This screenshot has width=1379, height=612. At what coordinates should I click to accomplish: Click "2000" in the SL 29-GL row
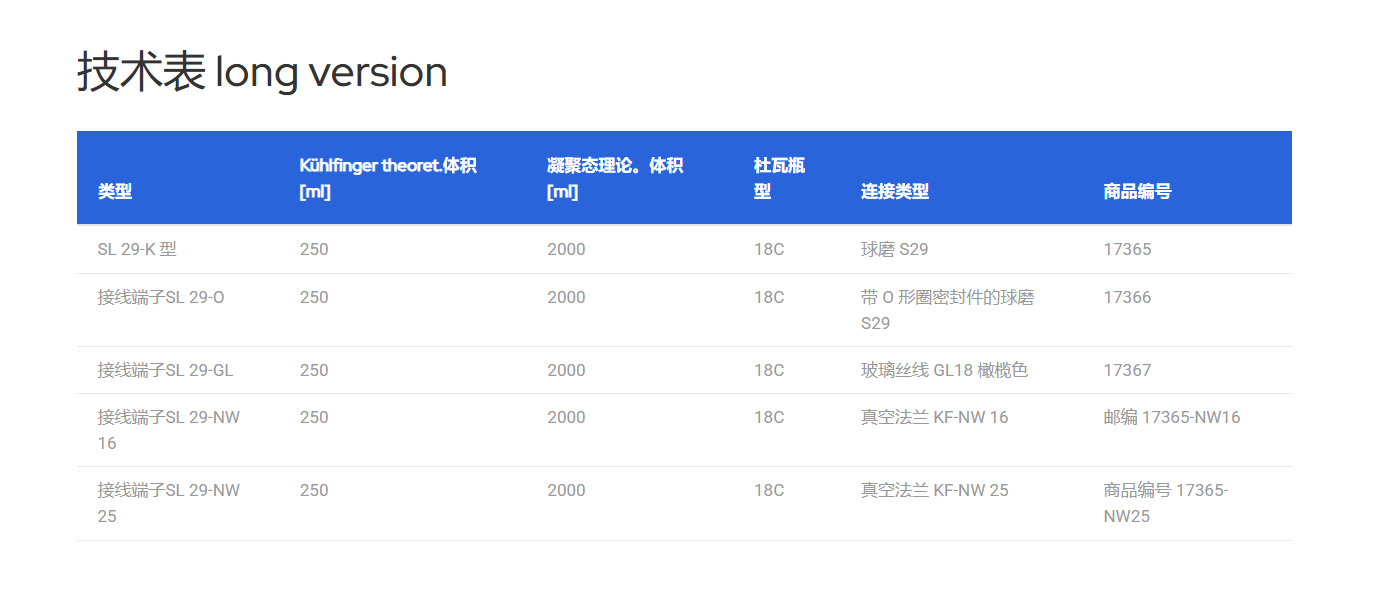[567, 370]
